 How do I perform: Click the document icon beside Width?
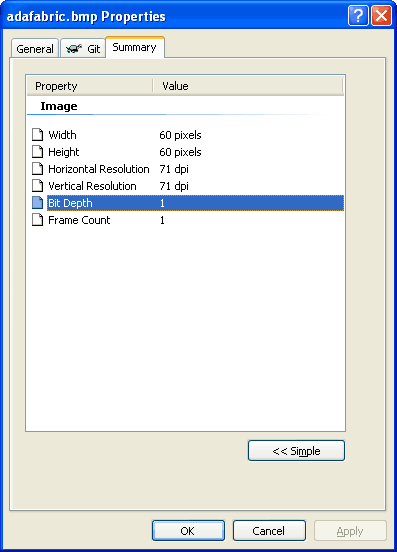(38, 134)
